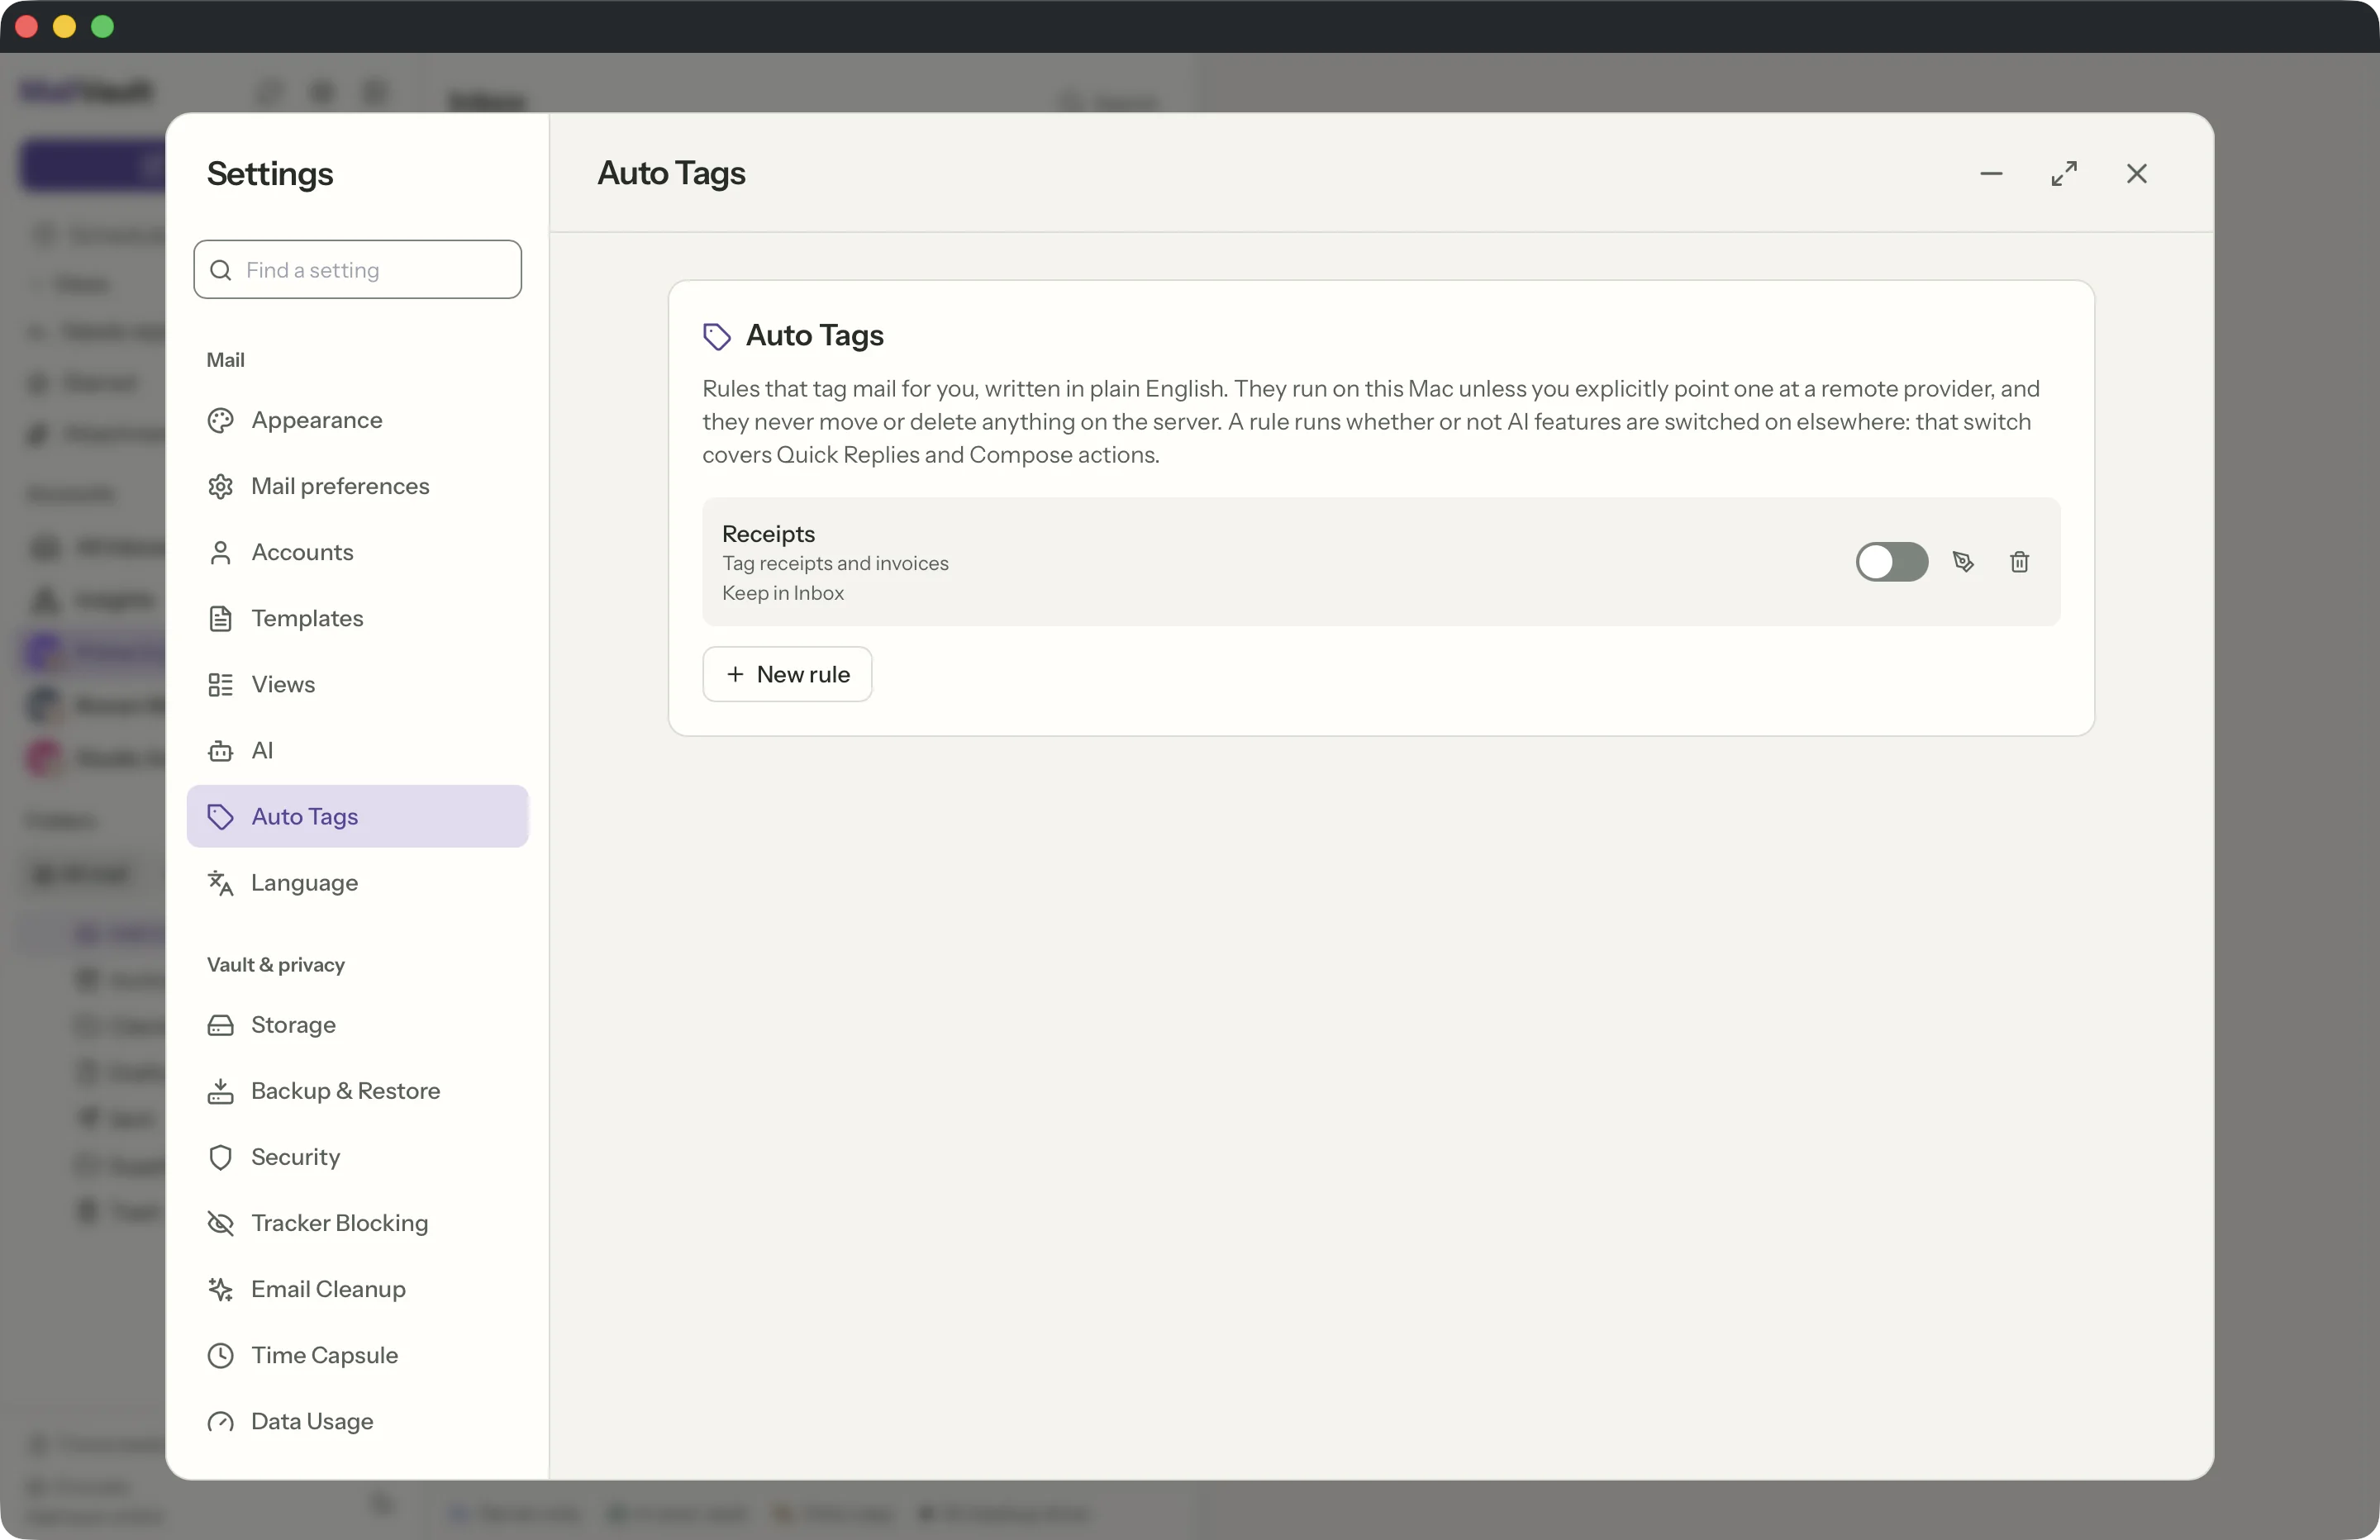Click the Receipts rule title
Viewport: 2380px width, 1540px height.
(768, 534)
